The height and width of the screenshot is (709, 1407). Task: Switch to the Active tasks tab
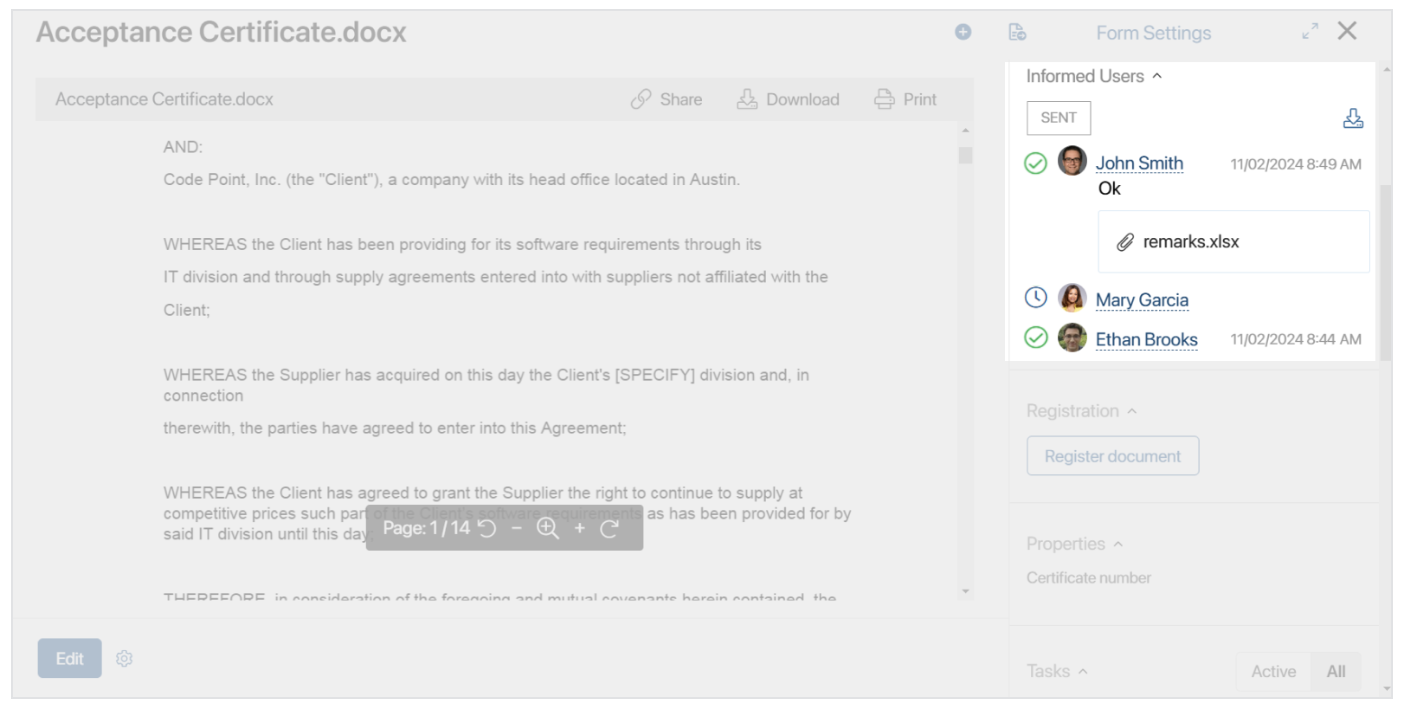[x=1273, y=671]
